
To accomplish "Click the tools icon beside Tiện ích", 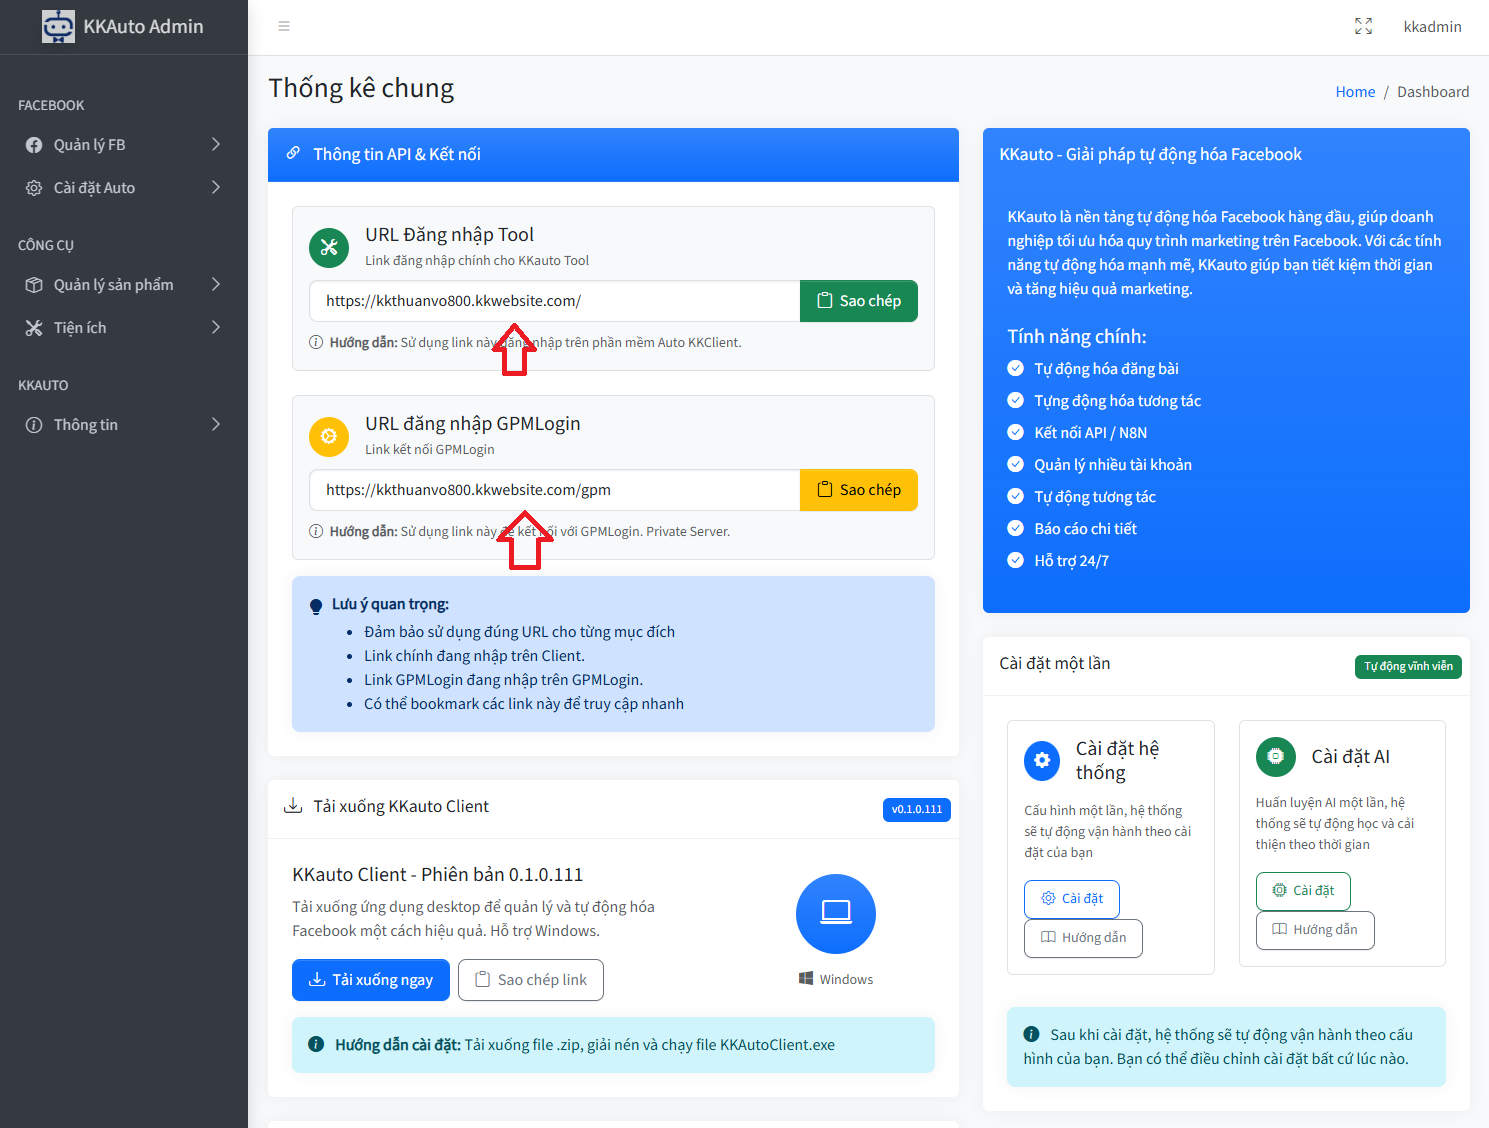I will [34, 328].
